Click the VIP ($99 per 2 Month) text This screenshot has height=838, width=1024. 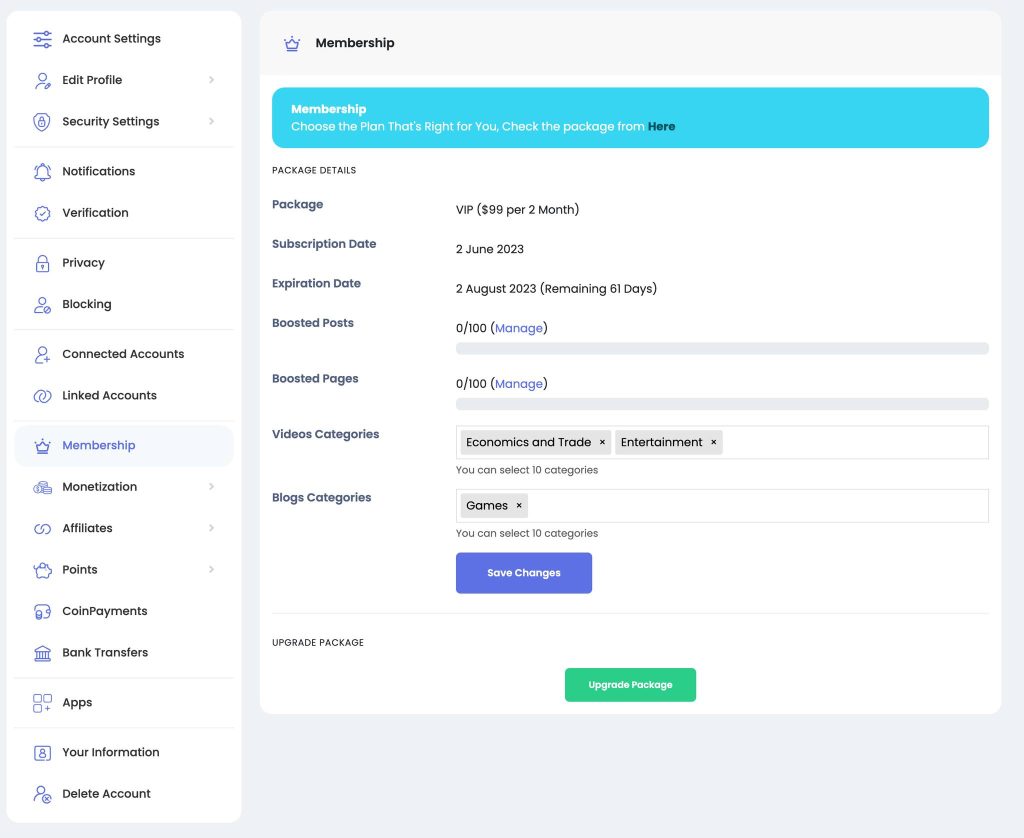(517, 210)
